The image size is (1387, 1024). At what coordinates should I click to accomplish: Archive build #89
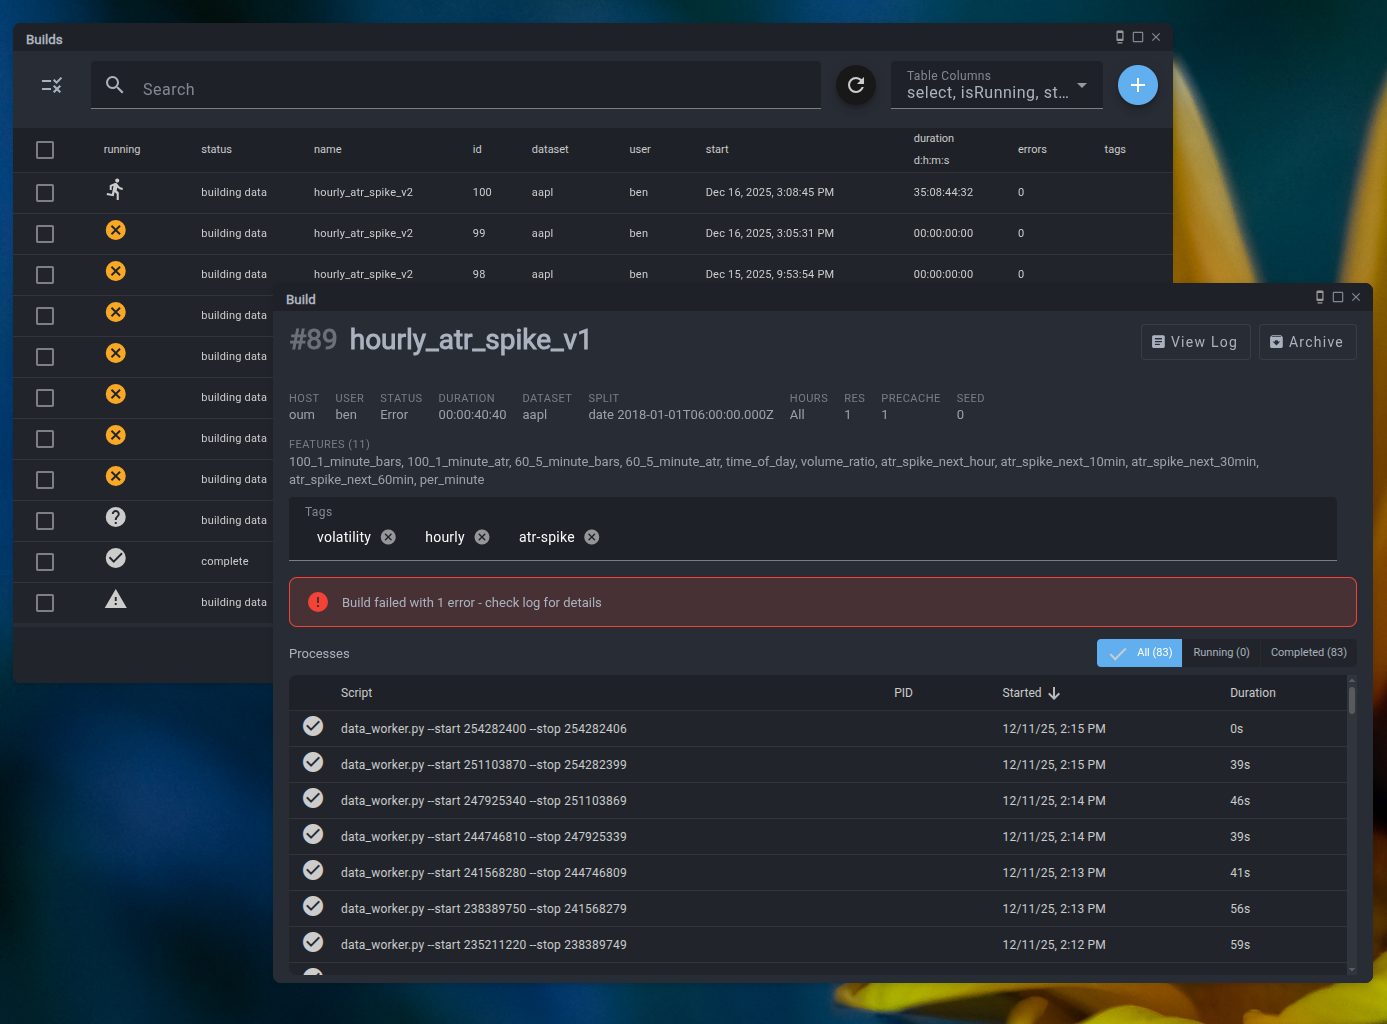1307,342
